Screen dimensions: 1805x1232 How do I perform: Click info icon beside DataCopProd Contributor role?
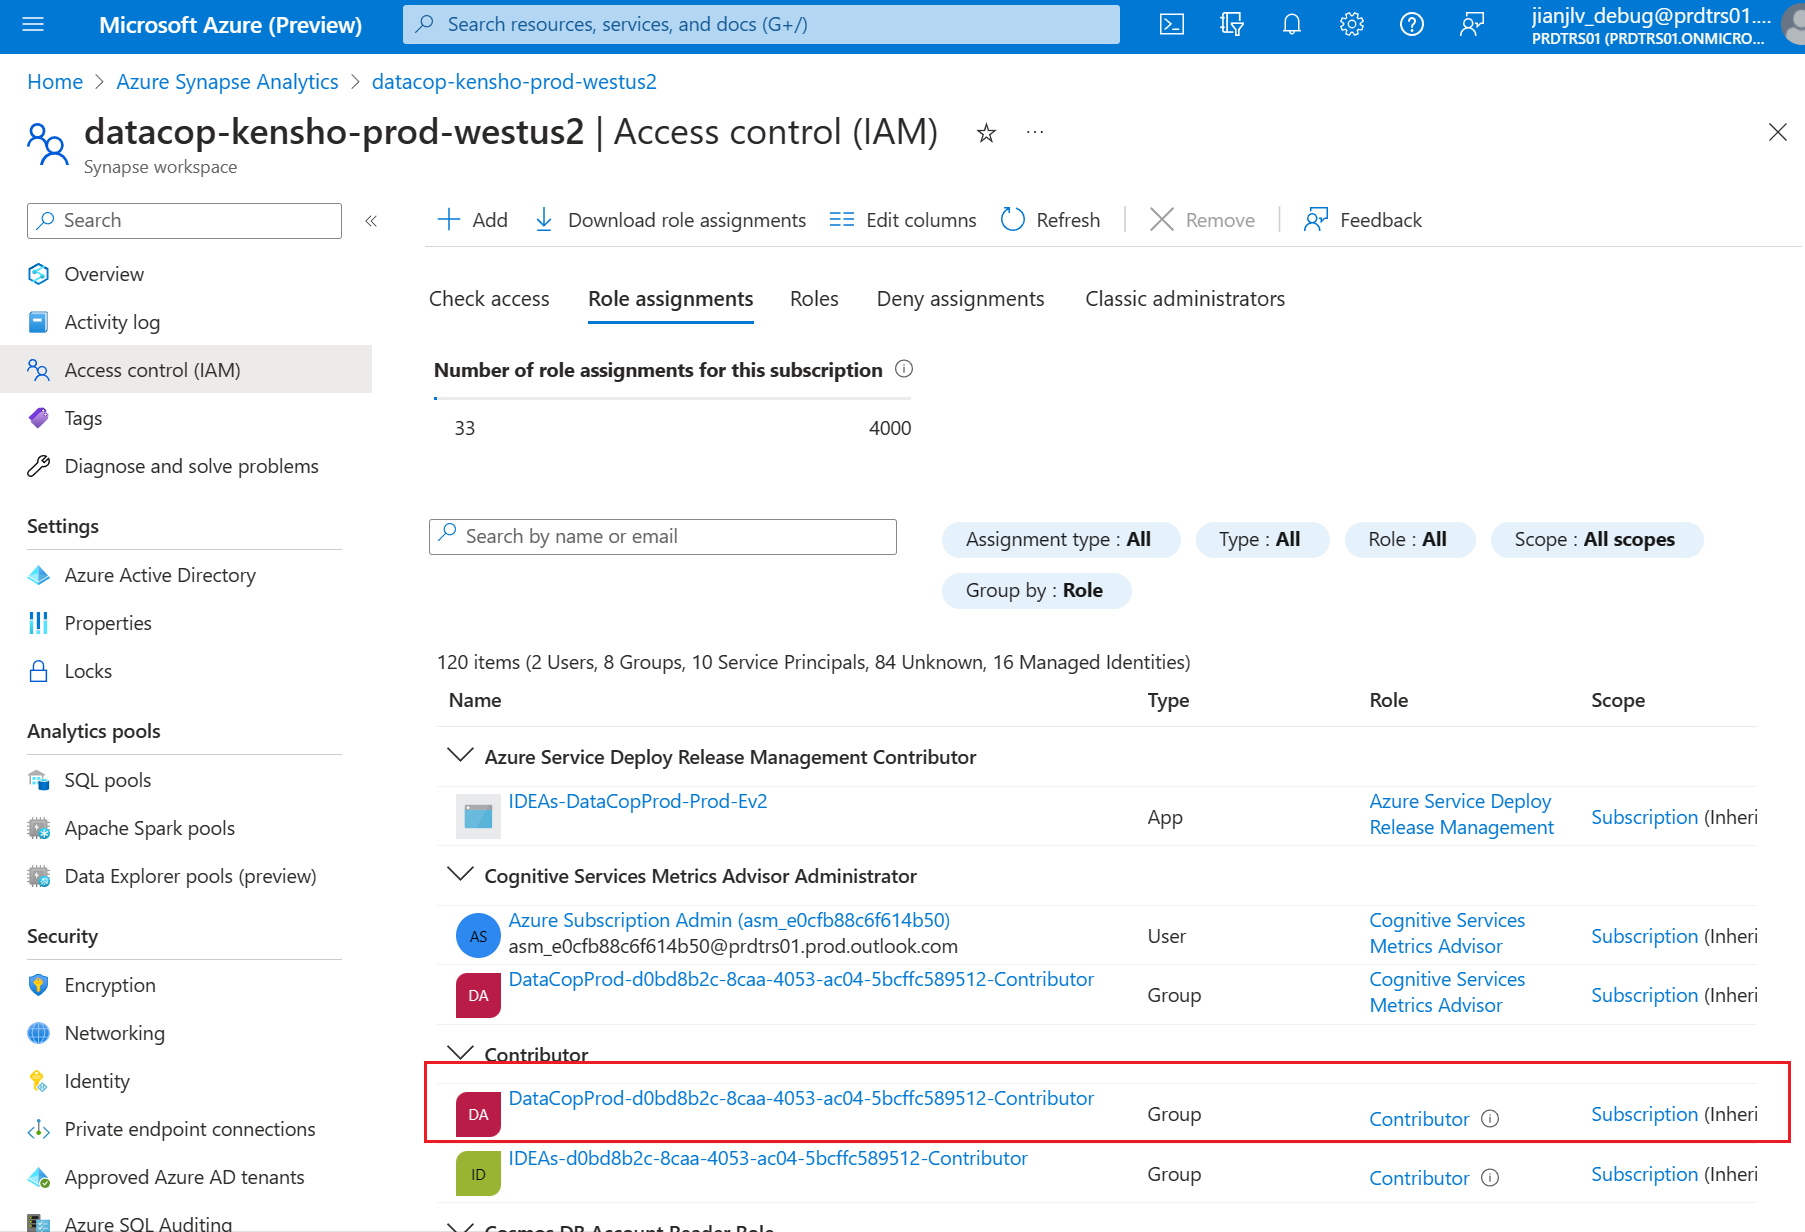tap(1490, 1119)
